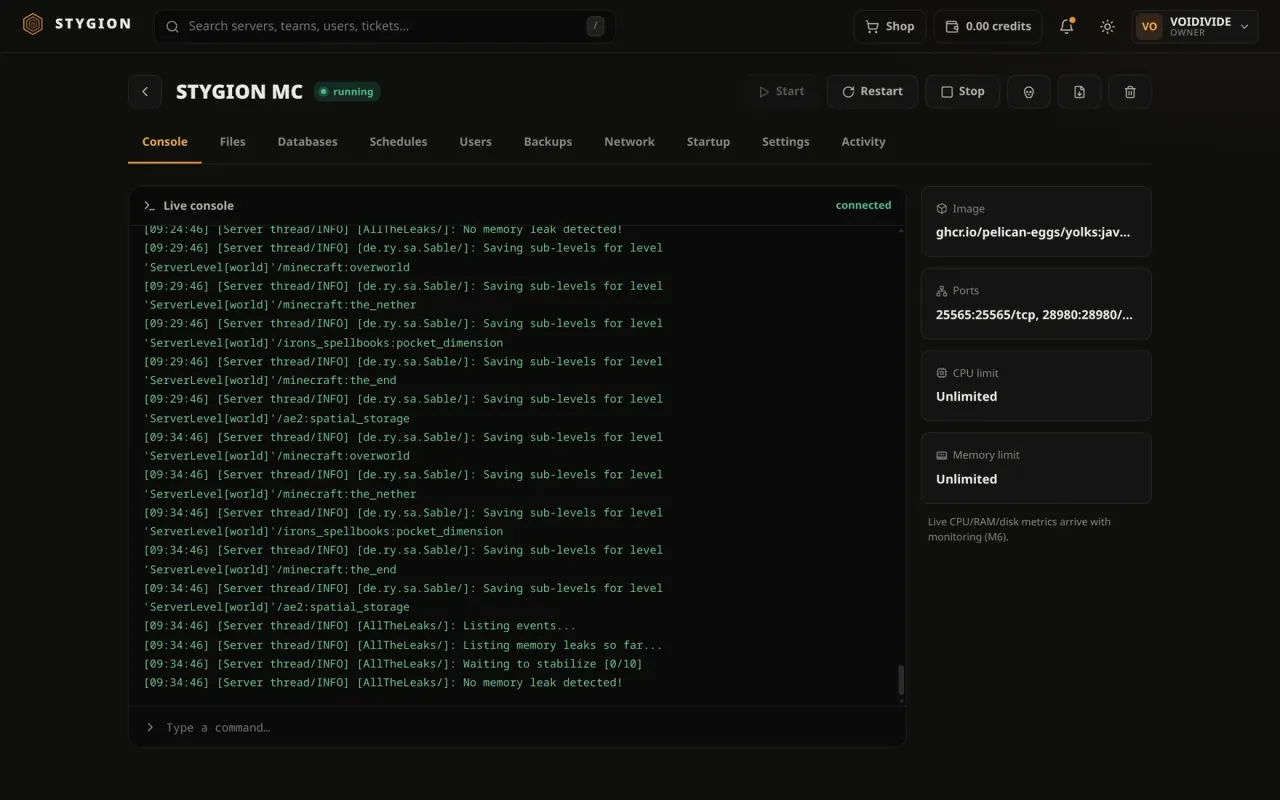Image resolution: width=1280 pixels, height=800 pixels.
Task: Open the Settings tab
Action: pos(785,142)
